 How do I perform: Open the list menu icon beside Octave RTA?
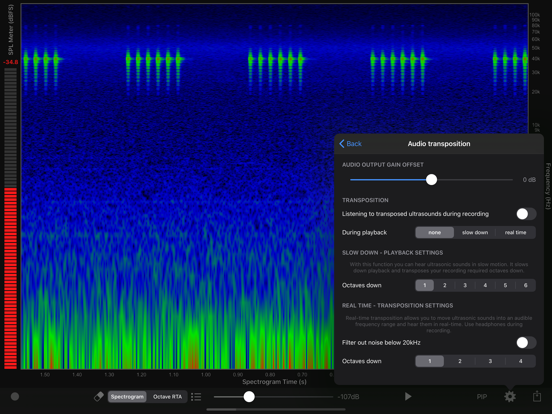pos(196,397)
